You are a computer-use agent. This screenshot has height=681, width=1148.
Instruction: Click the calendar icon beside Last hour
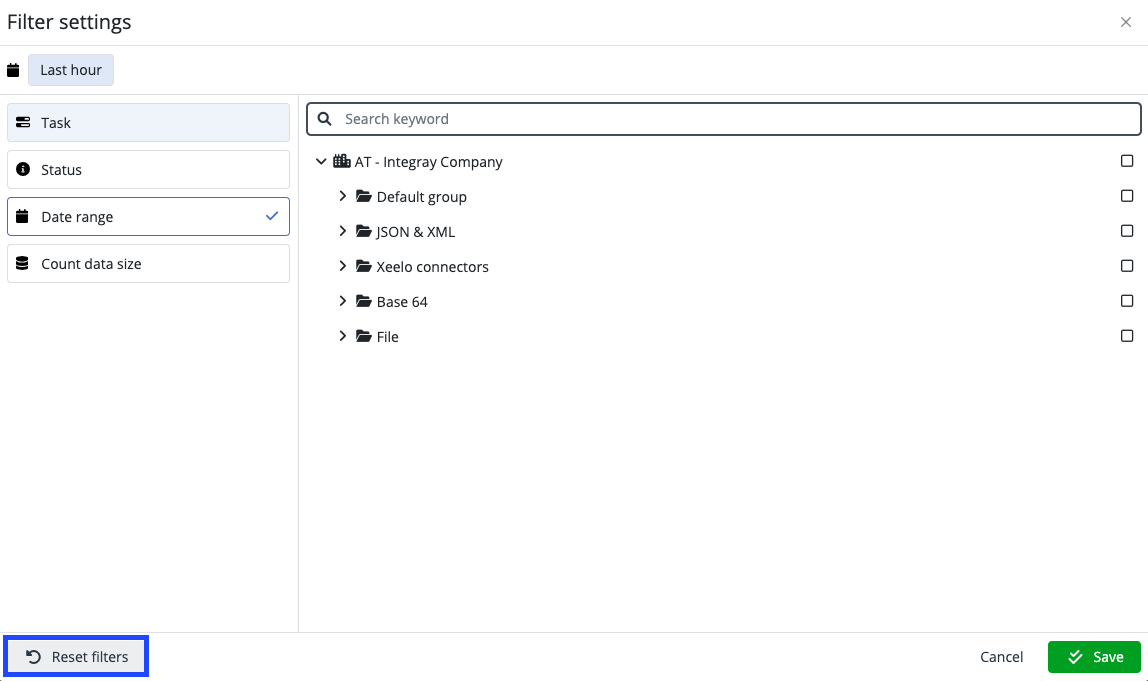click(x=13, y=69)
